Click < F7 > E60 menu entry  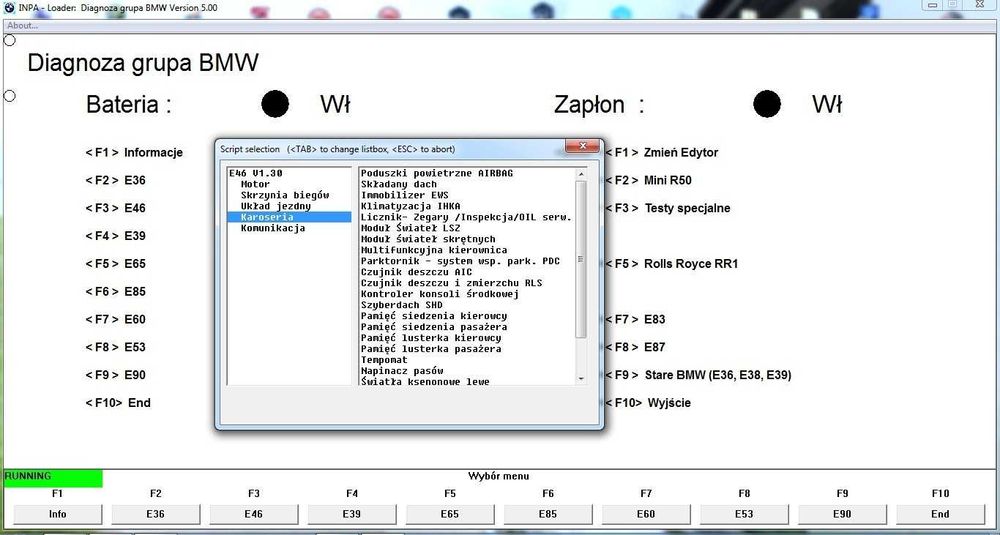click(x=115, y=319)
